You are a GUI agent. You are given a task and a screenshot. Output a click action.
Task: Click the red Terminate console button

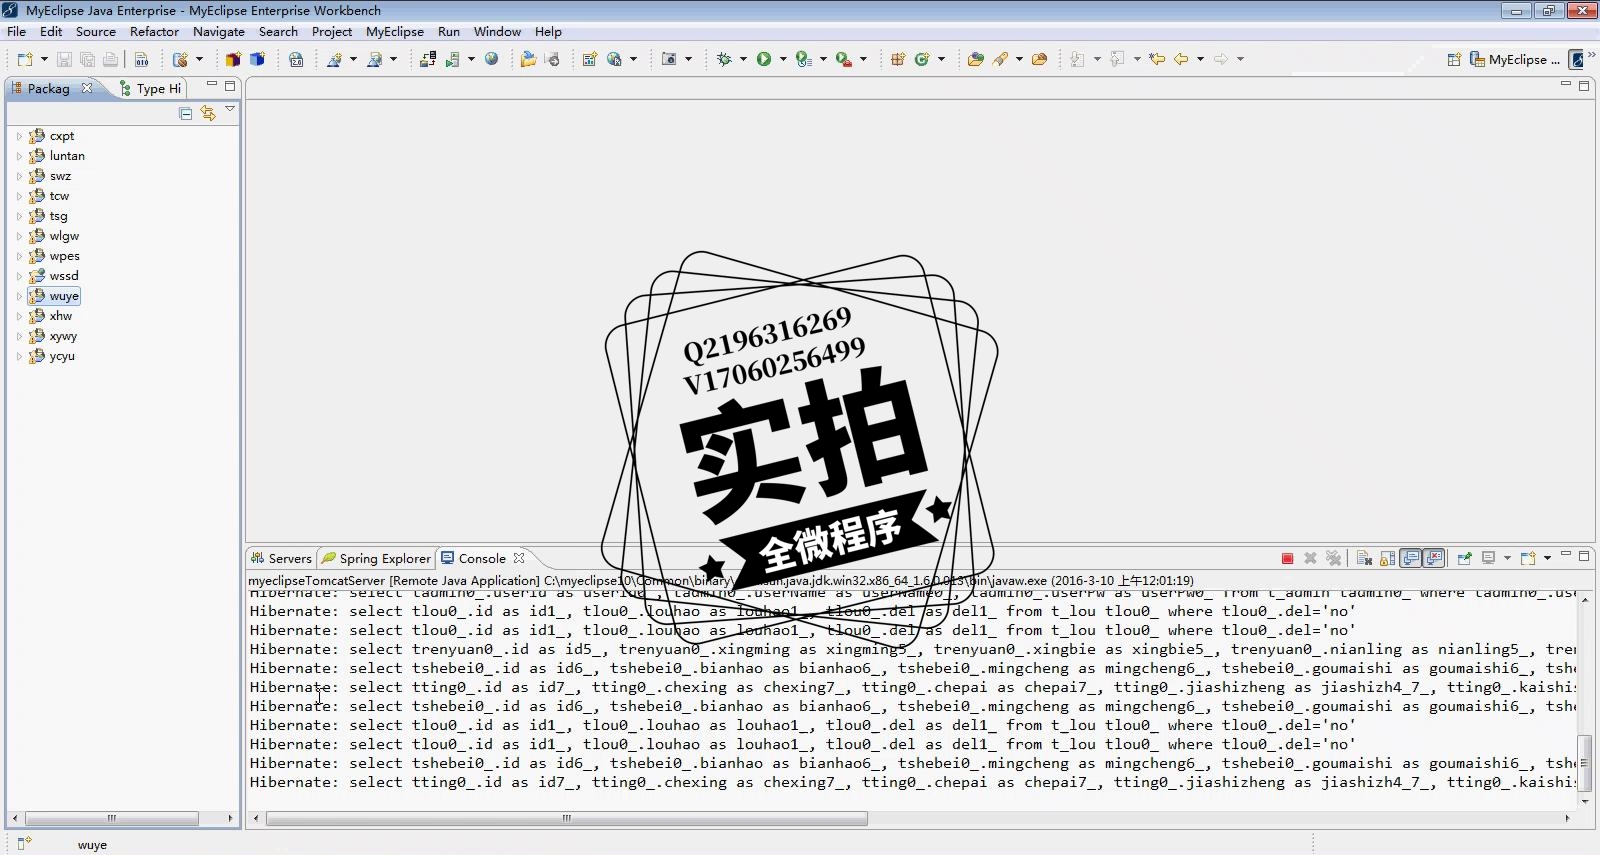(1287, 559)
